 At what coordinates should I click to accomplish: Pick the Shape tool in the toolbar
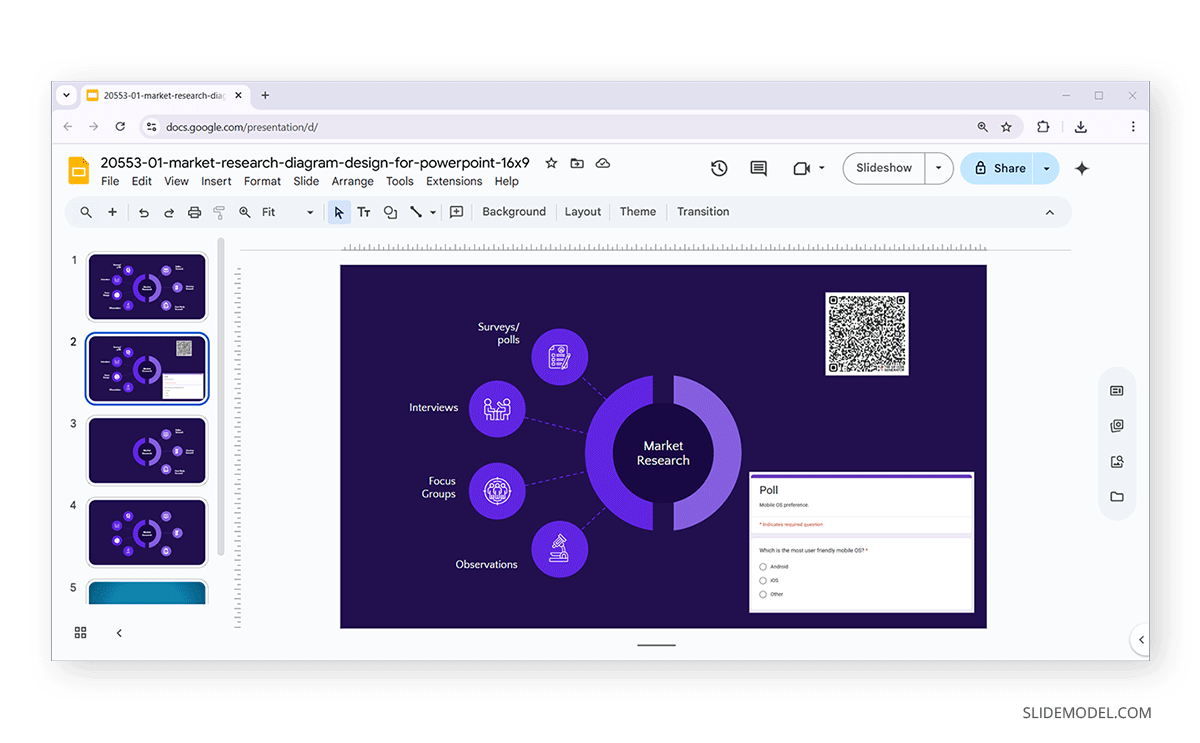pyautogui.click(x=390, y=212)
